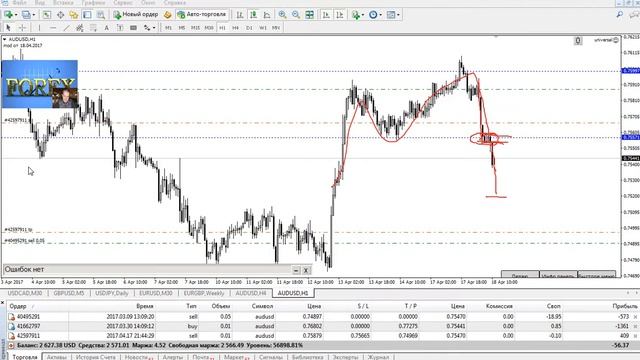Sort orders by the Время column

145,306
